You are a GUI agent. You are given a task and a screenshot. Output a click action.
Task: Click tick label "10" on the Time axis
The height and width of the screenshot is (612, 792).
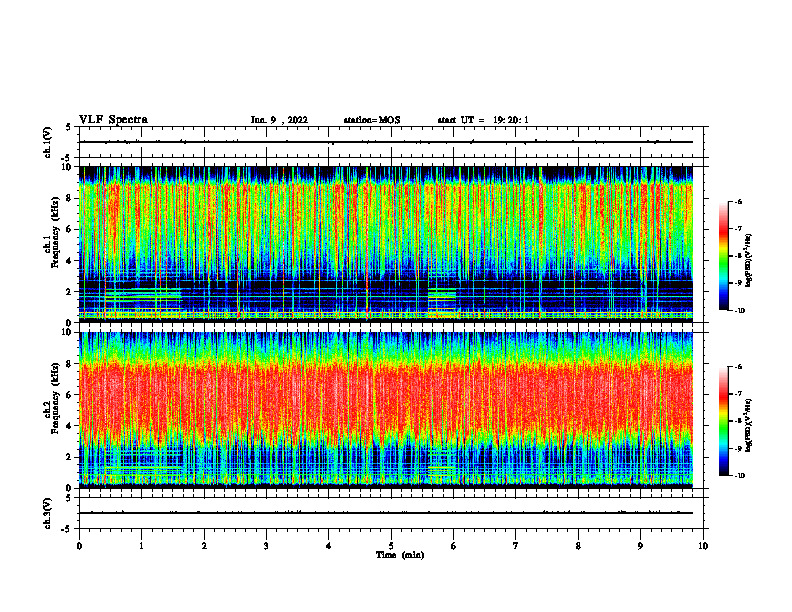coord(703,546)
